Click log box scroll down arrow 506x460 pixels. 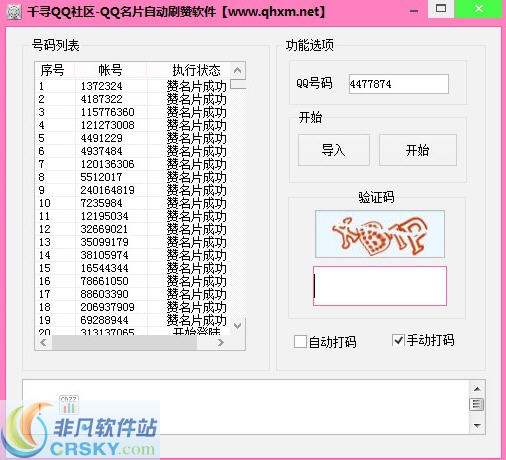(x=477, y=425)
